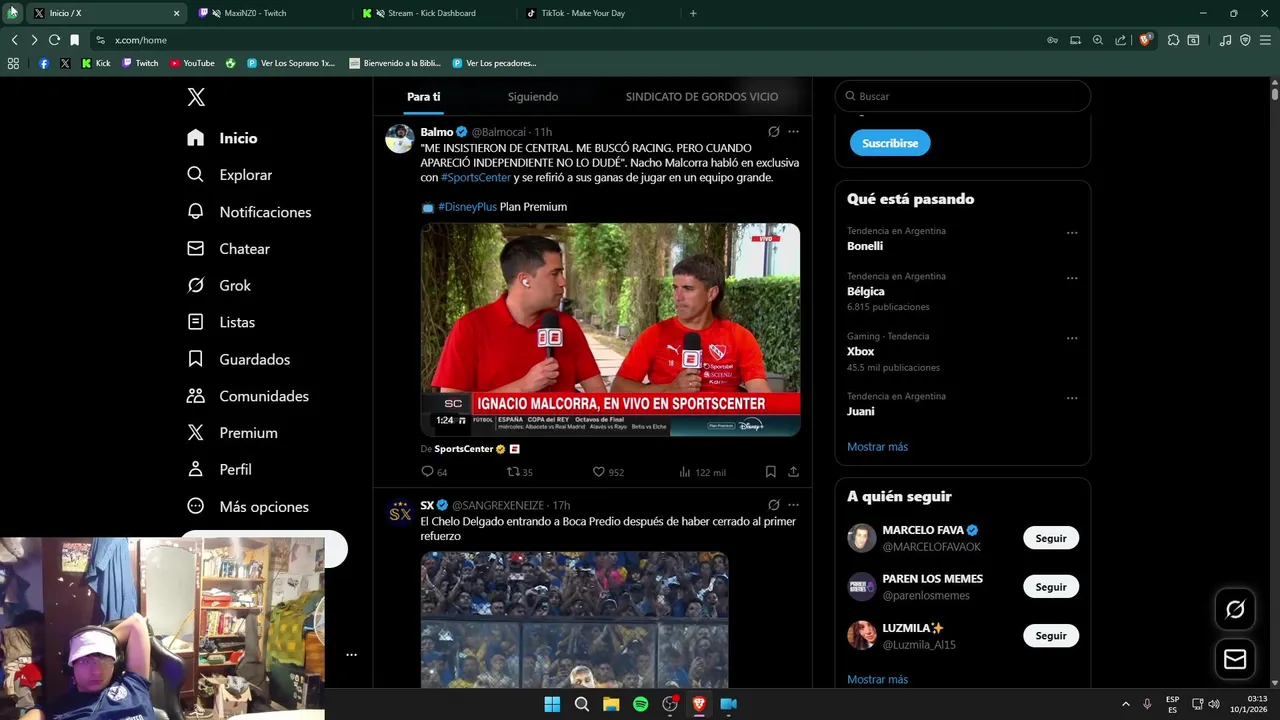Open a new browser tab

pos(693,13)
